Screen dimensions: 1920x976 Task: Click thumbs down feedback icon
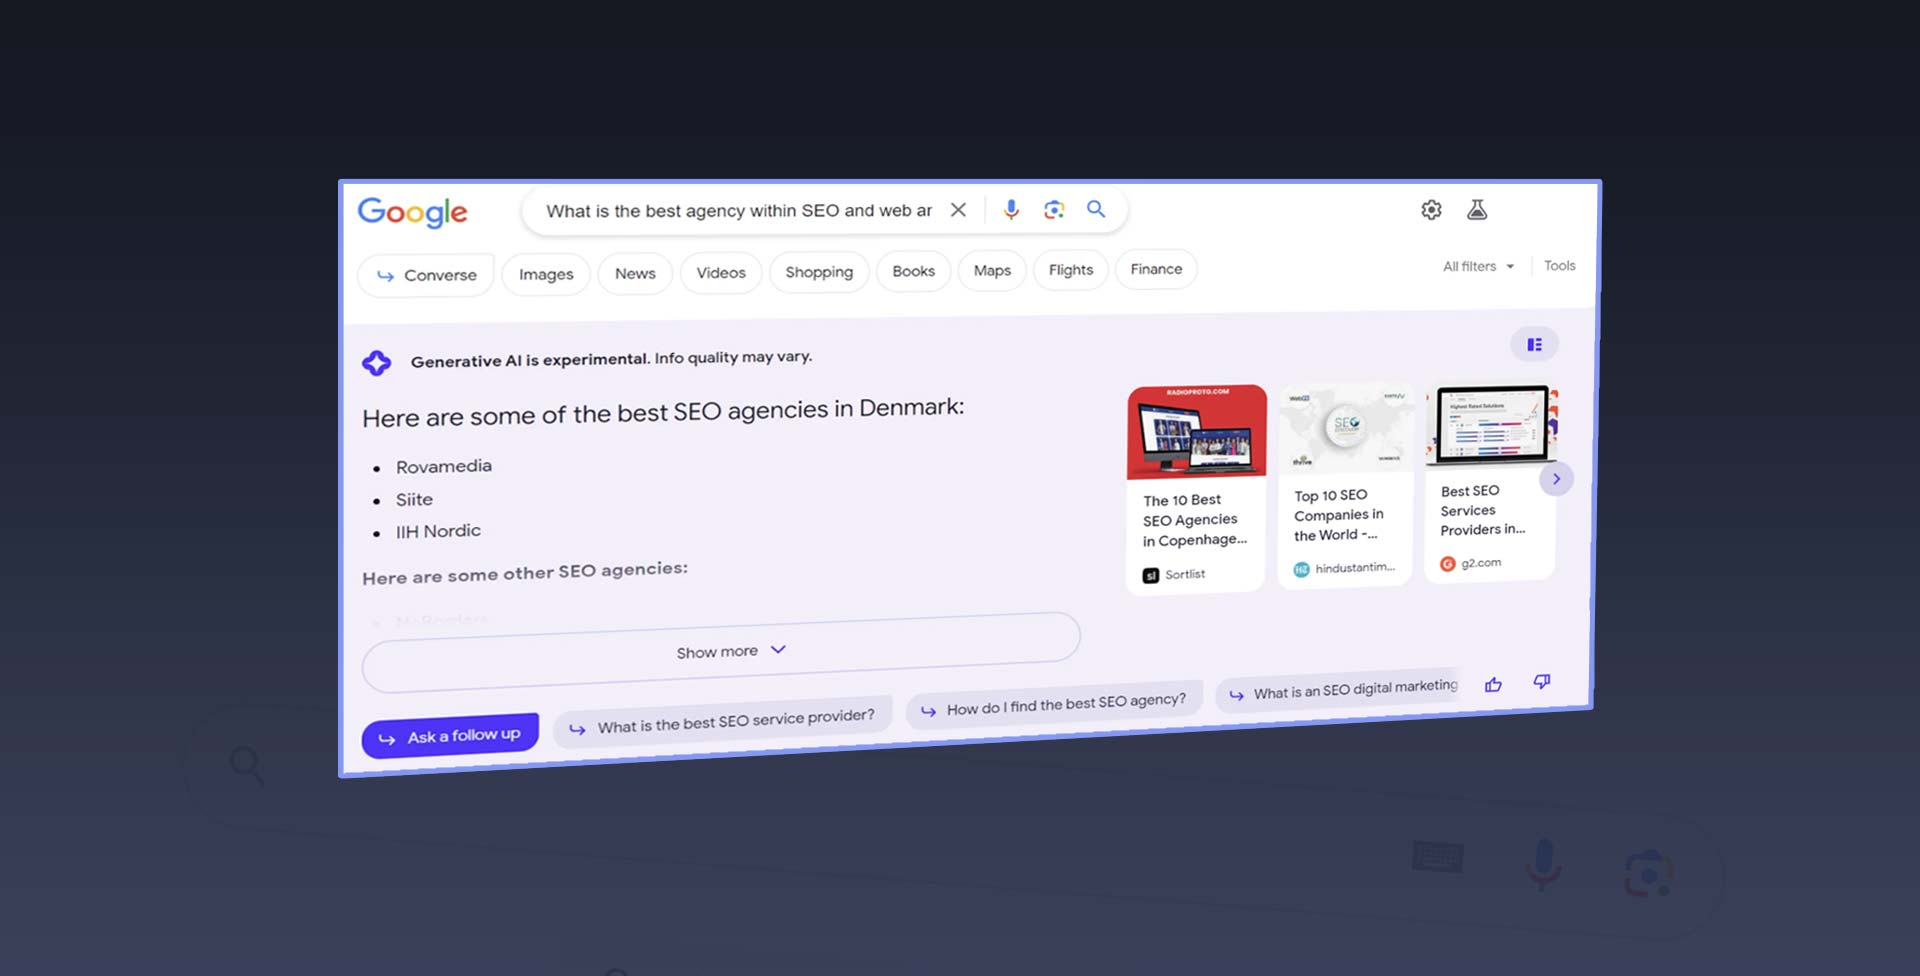click(1542, 682)
